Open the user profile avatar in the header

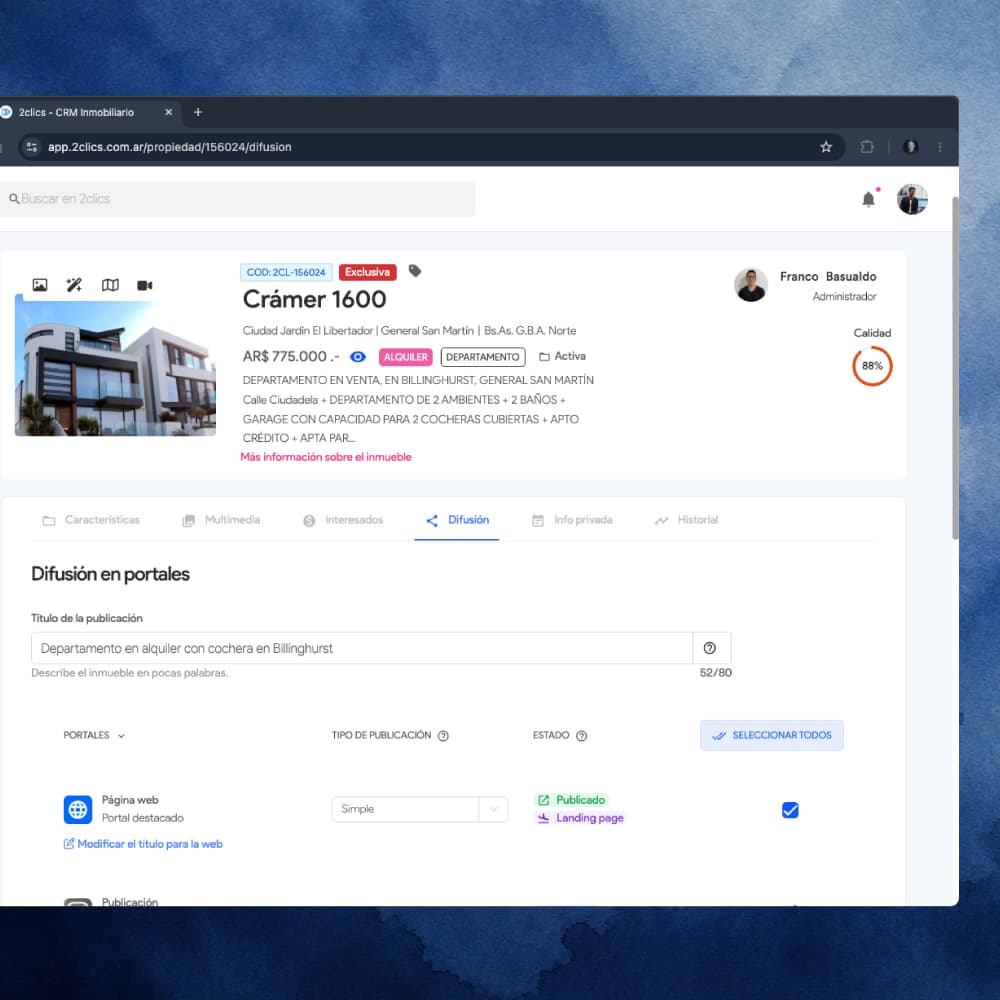pos(912,199)
